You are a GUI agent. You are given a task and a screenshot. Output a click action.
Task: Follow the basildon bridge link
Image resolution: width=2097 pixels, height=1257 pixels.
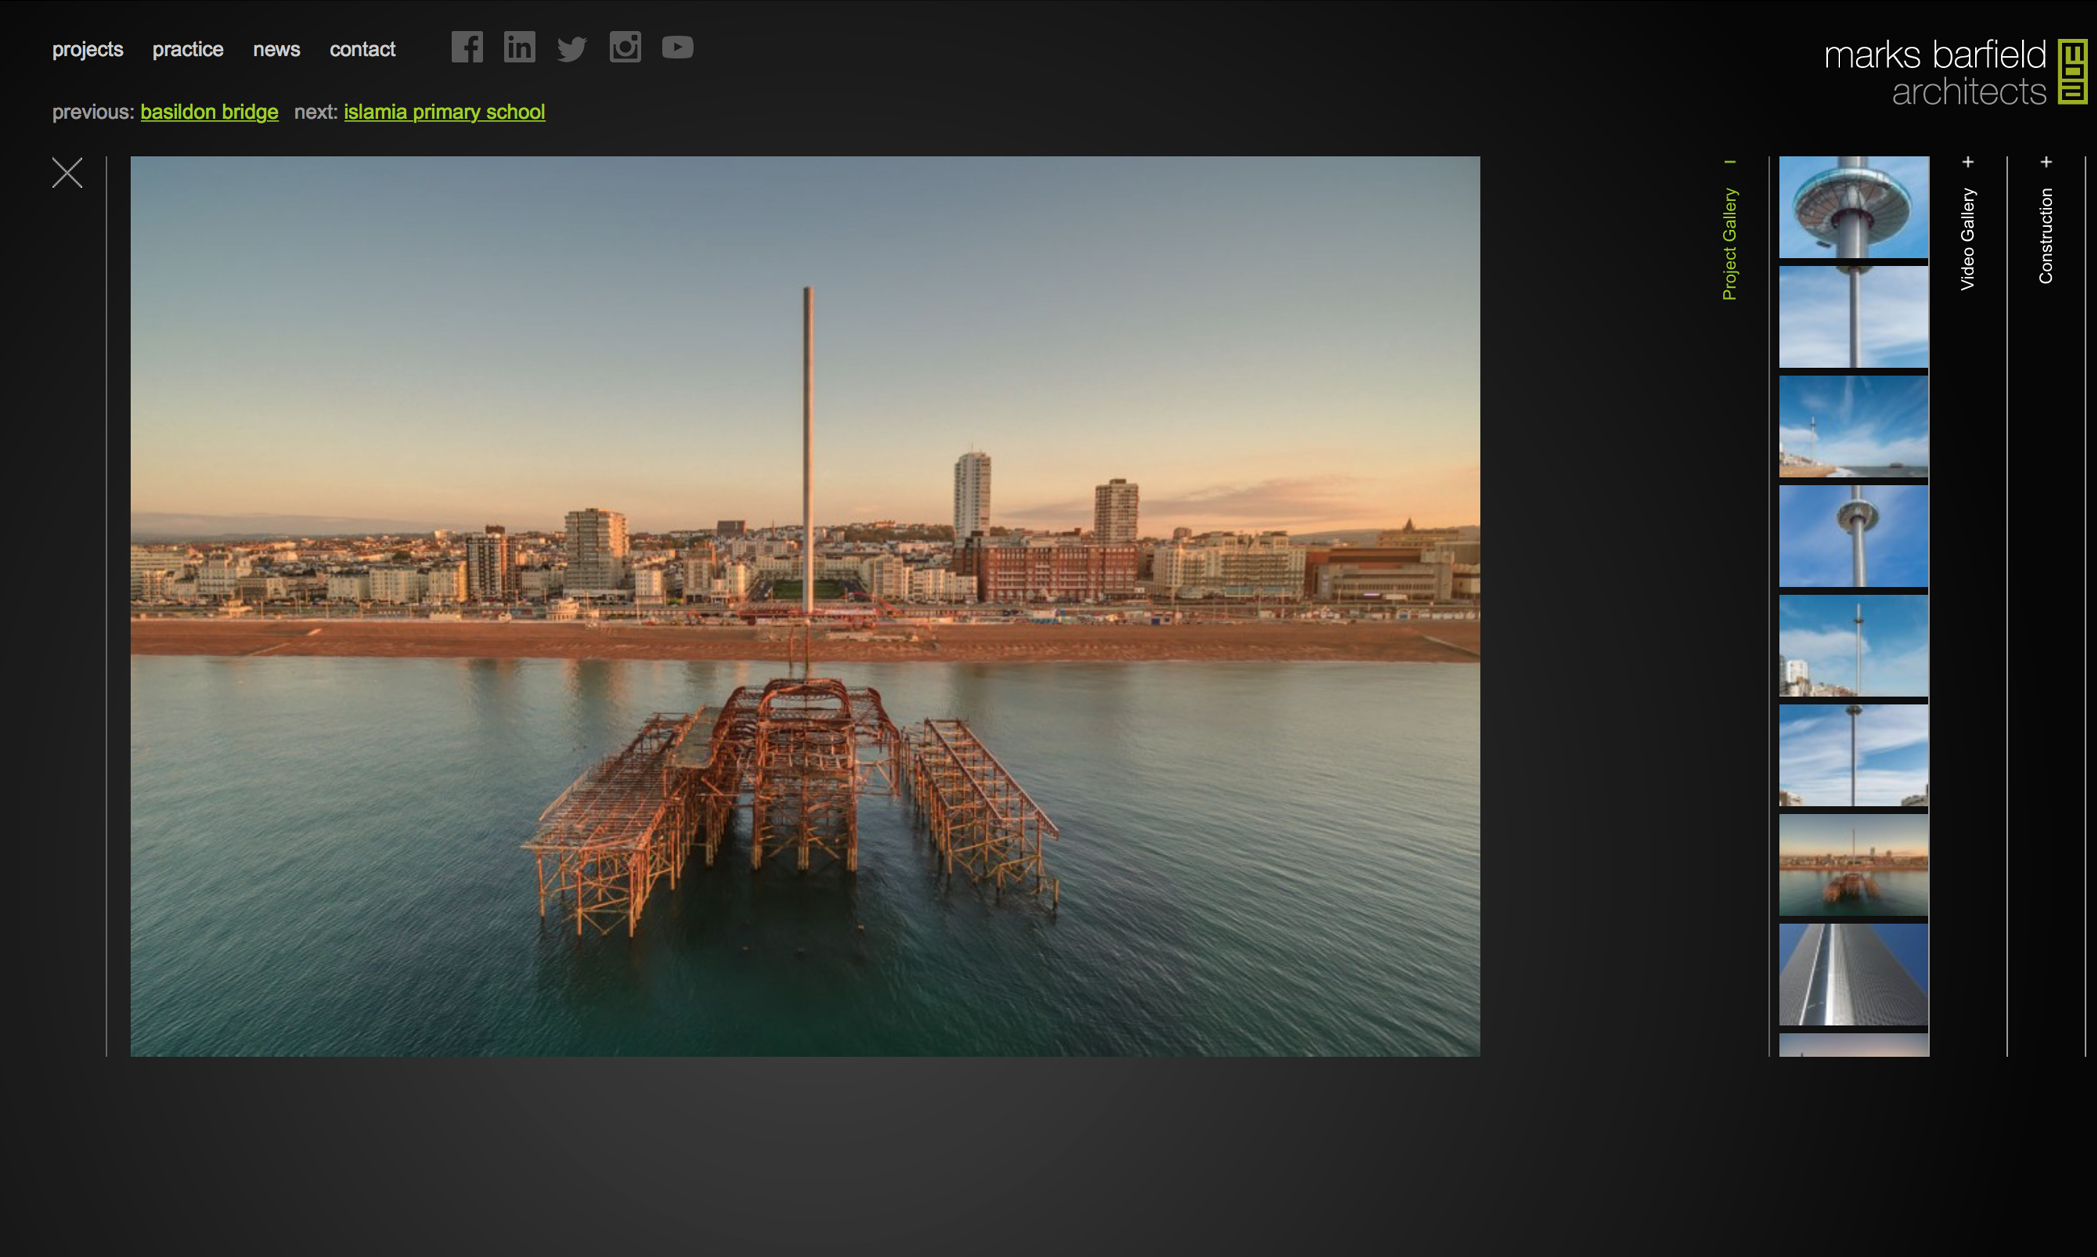tap(209, 112)
